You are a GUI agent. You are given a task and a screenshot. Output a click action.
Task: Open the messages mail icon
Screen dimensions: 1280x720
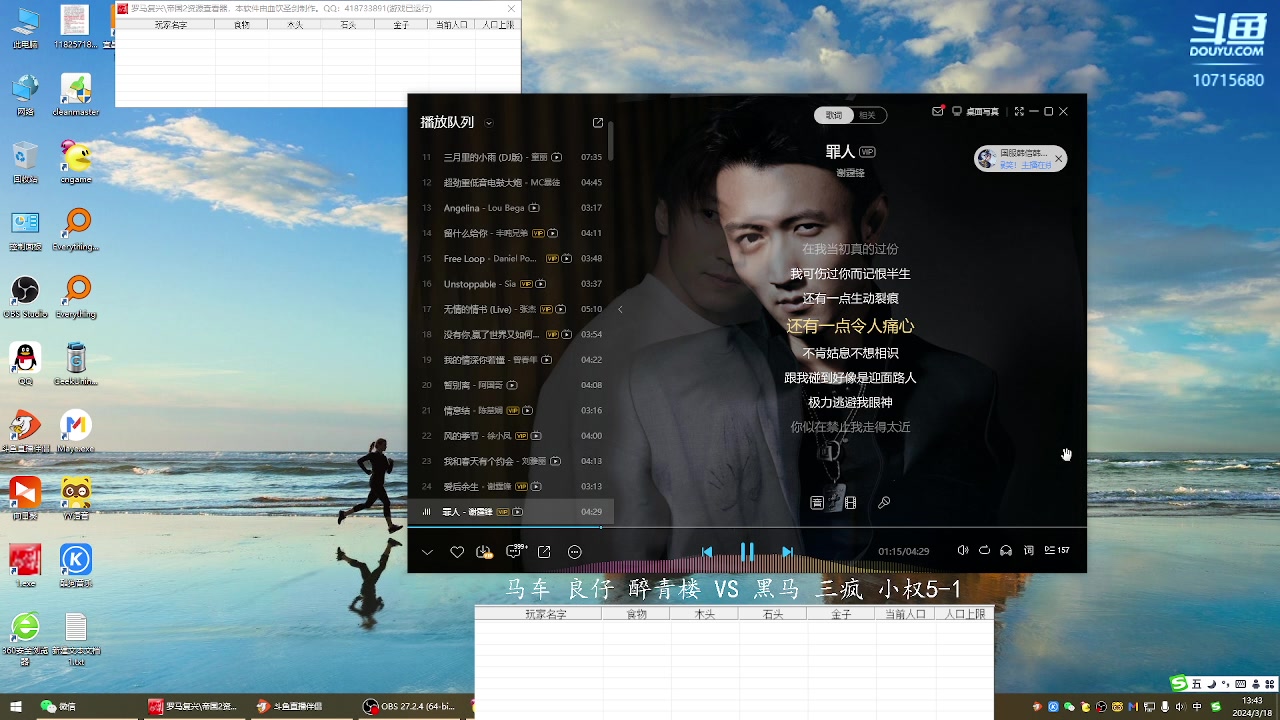coord(938,112)
